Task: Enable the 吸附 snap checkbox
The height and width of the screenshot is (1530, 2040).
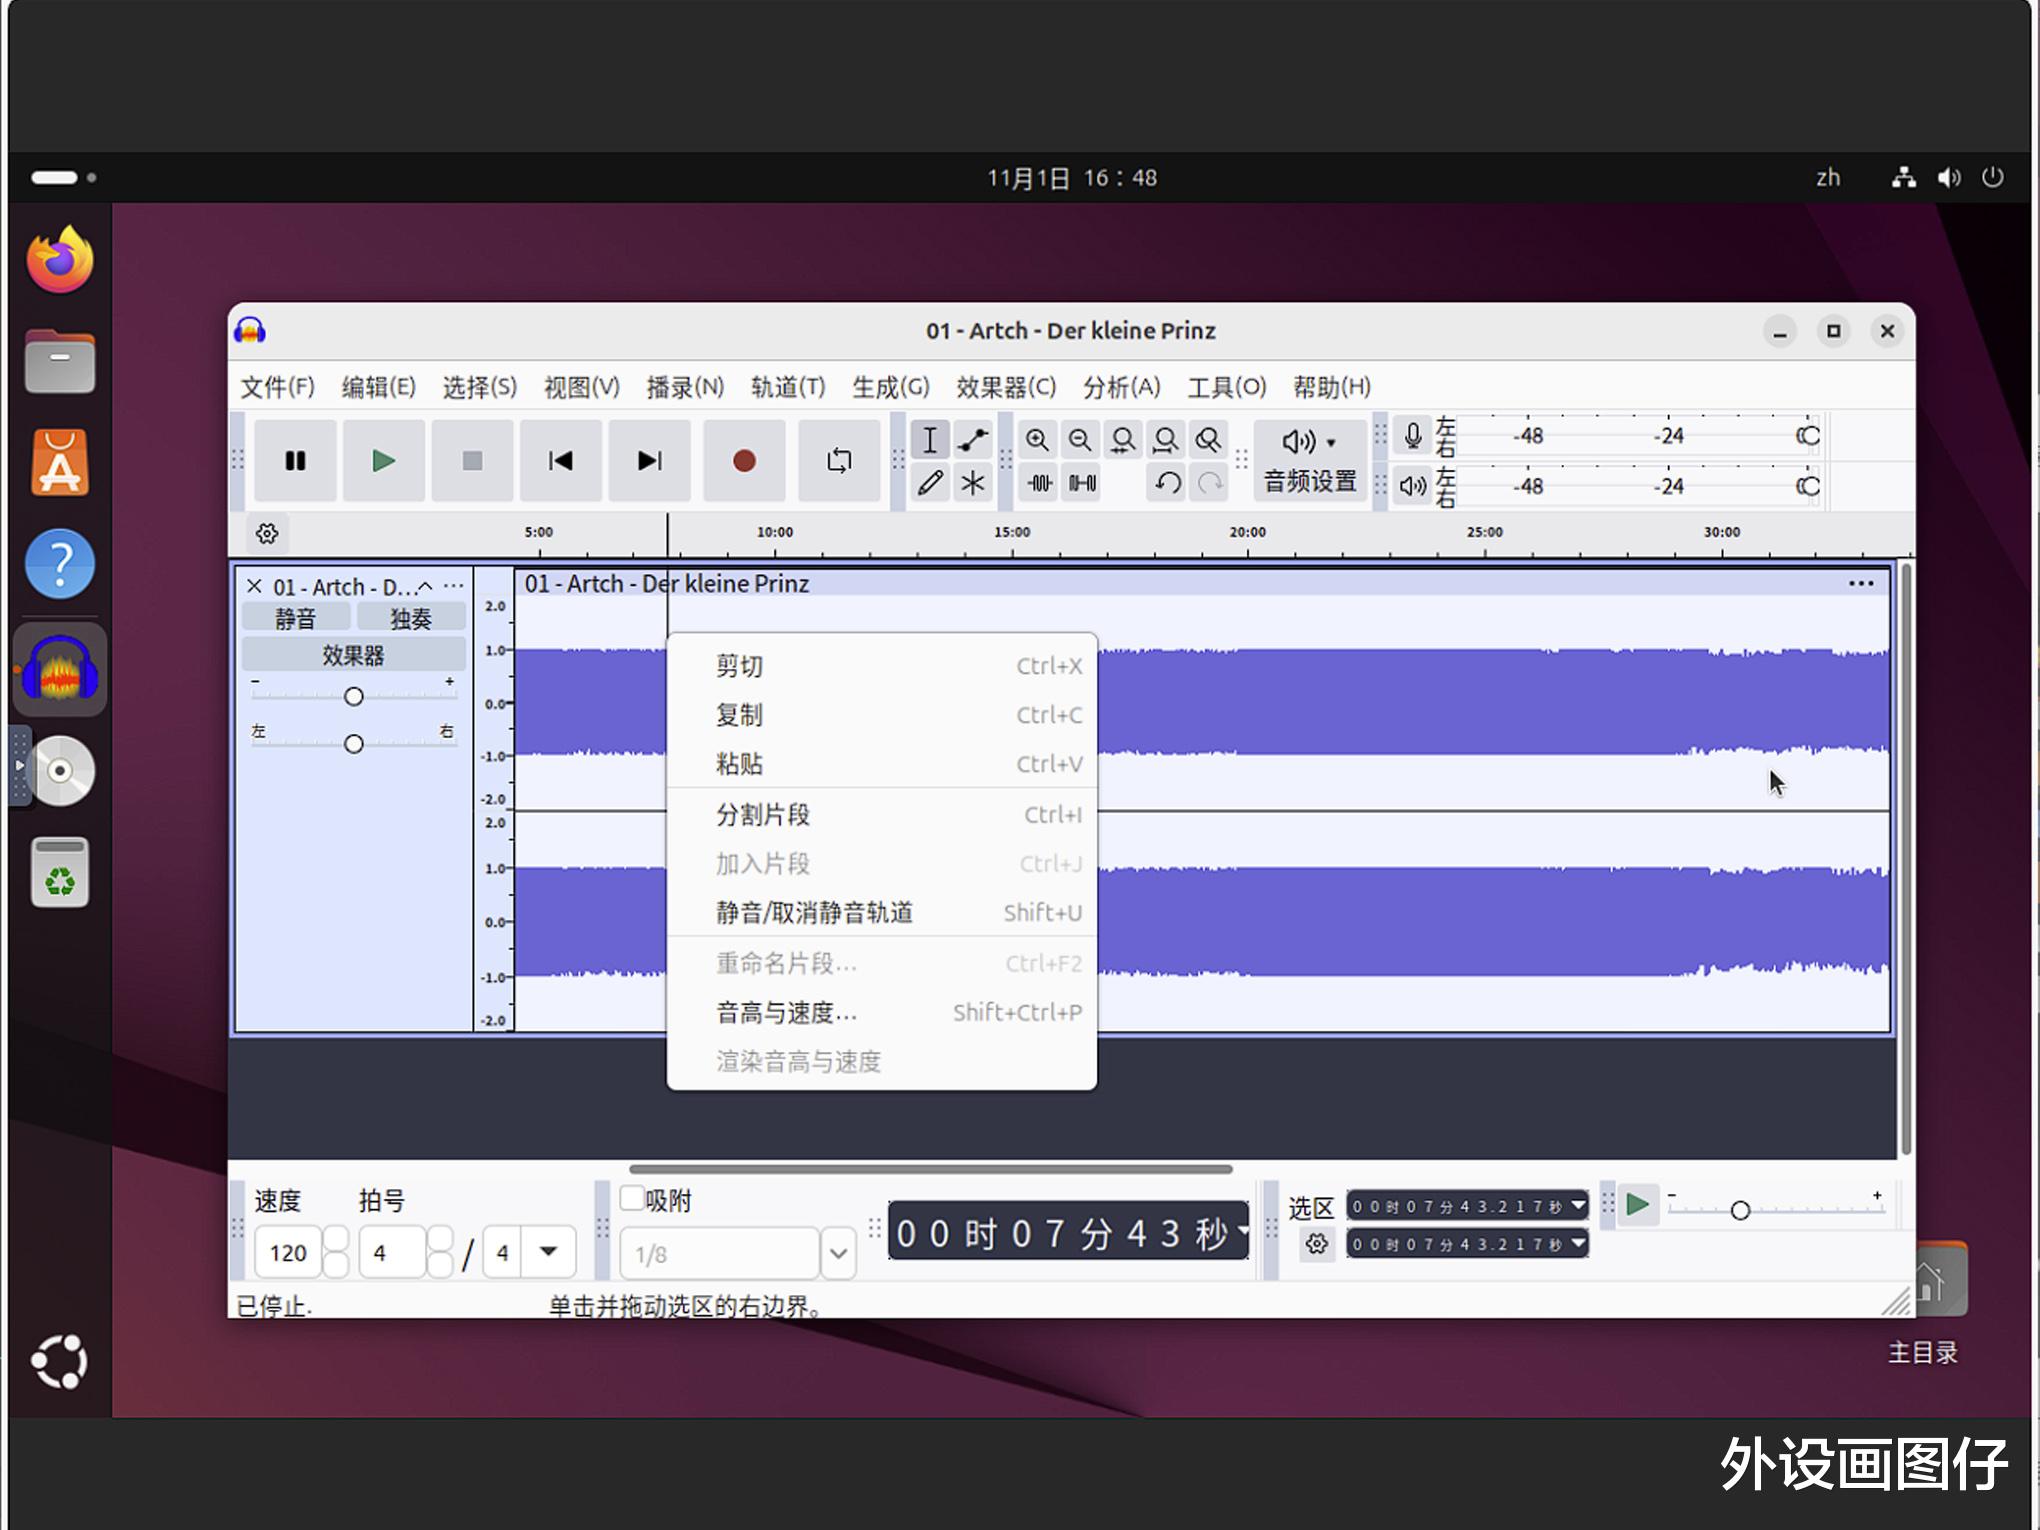Action: [x=632, y=1198]
